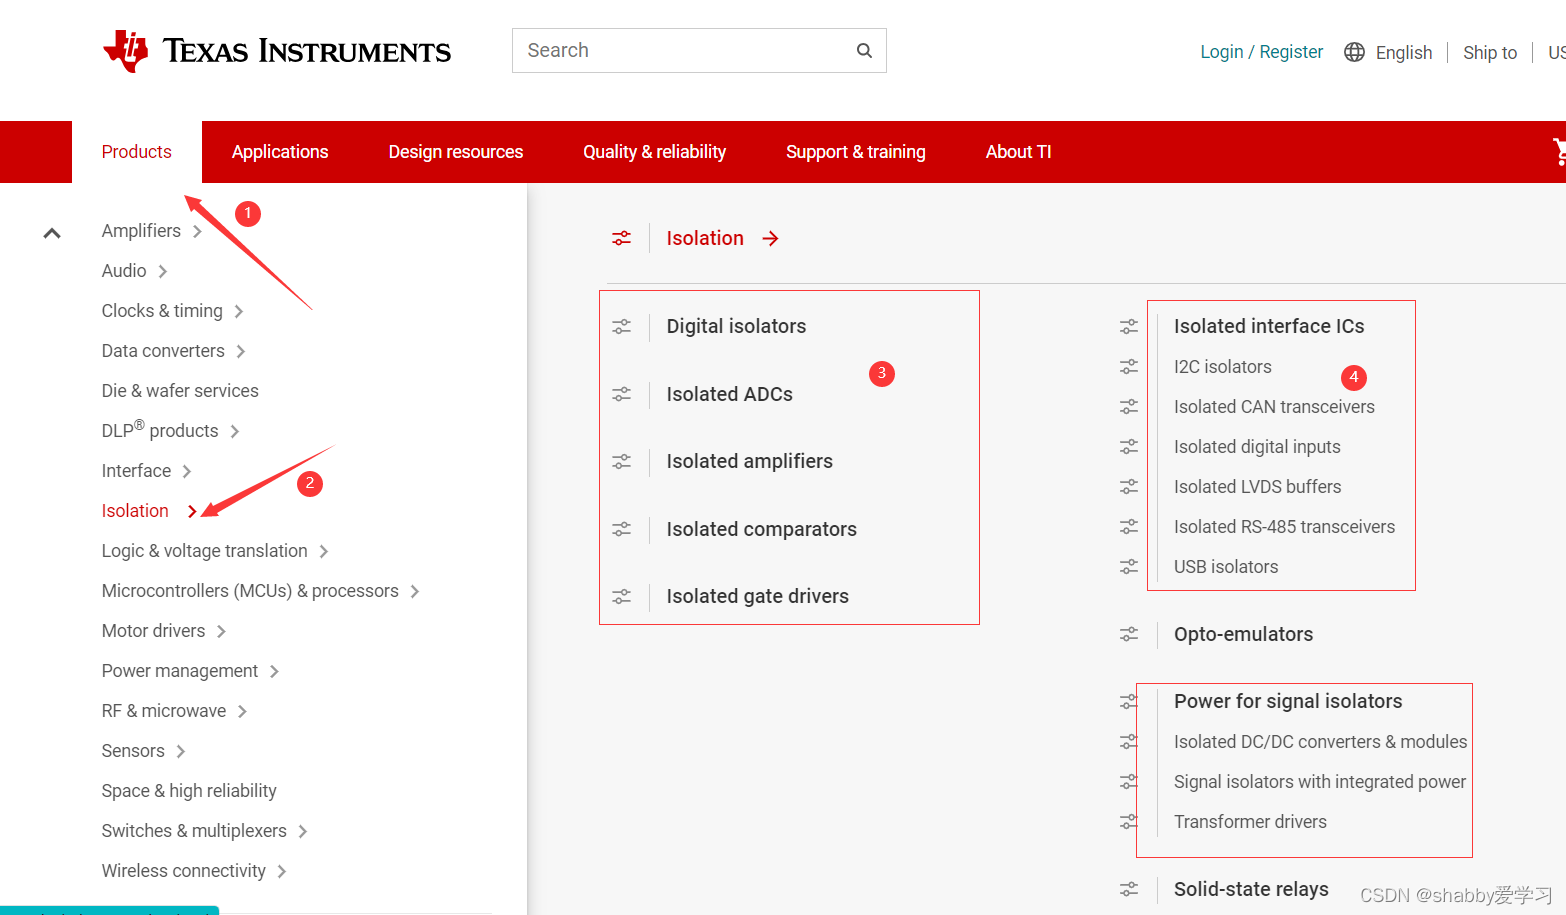The height and width of the screenshot is (915, 1566).
Task: Select Microcontrollers (MCUs) & processors category
Action: 250,591
